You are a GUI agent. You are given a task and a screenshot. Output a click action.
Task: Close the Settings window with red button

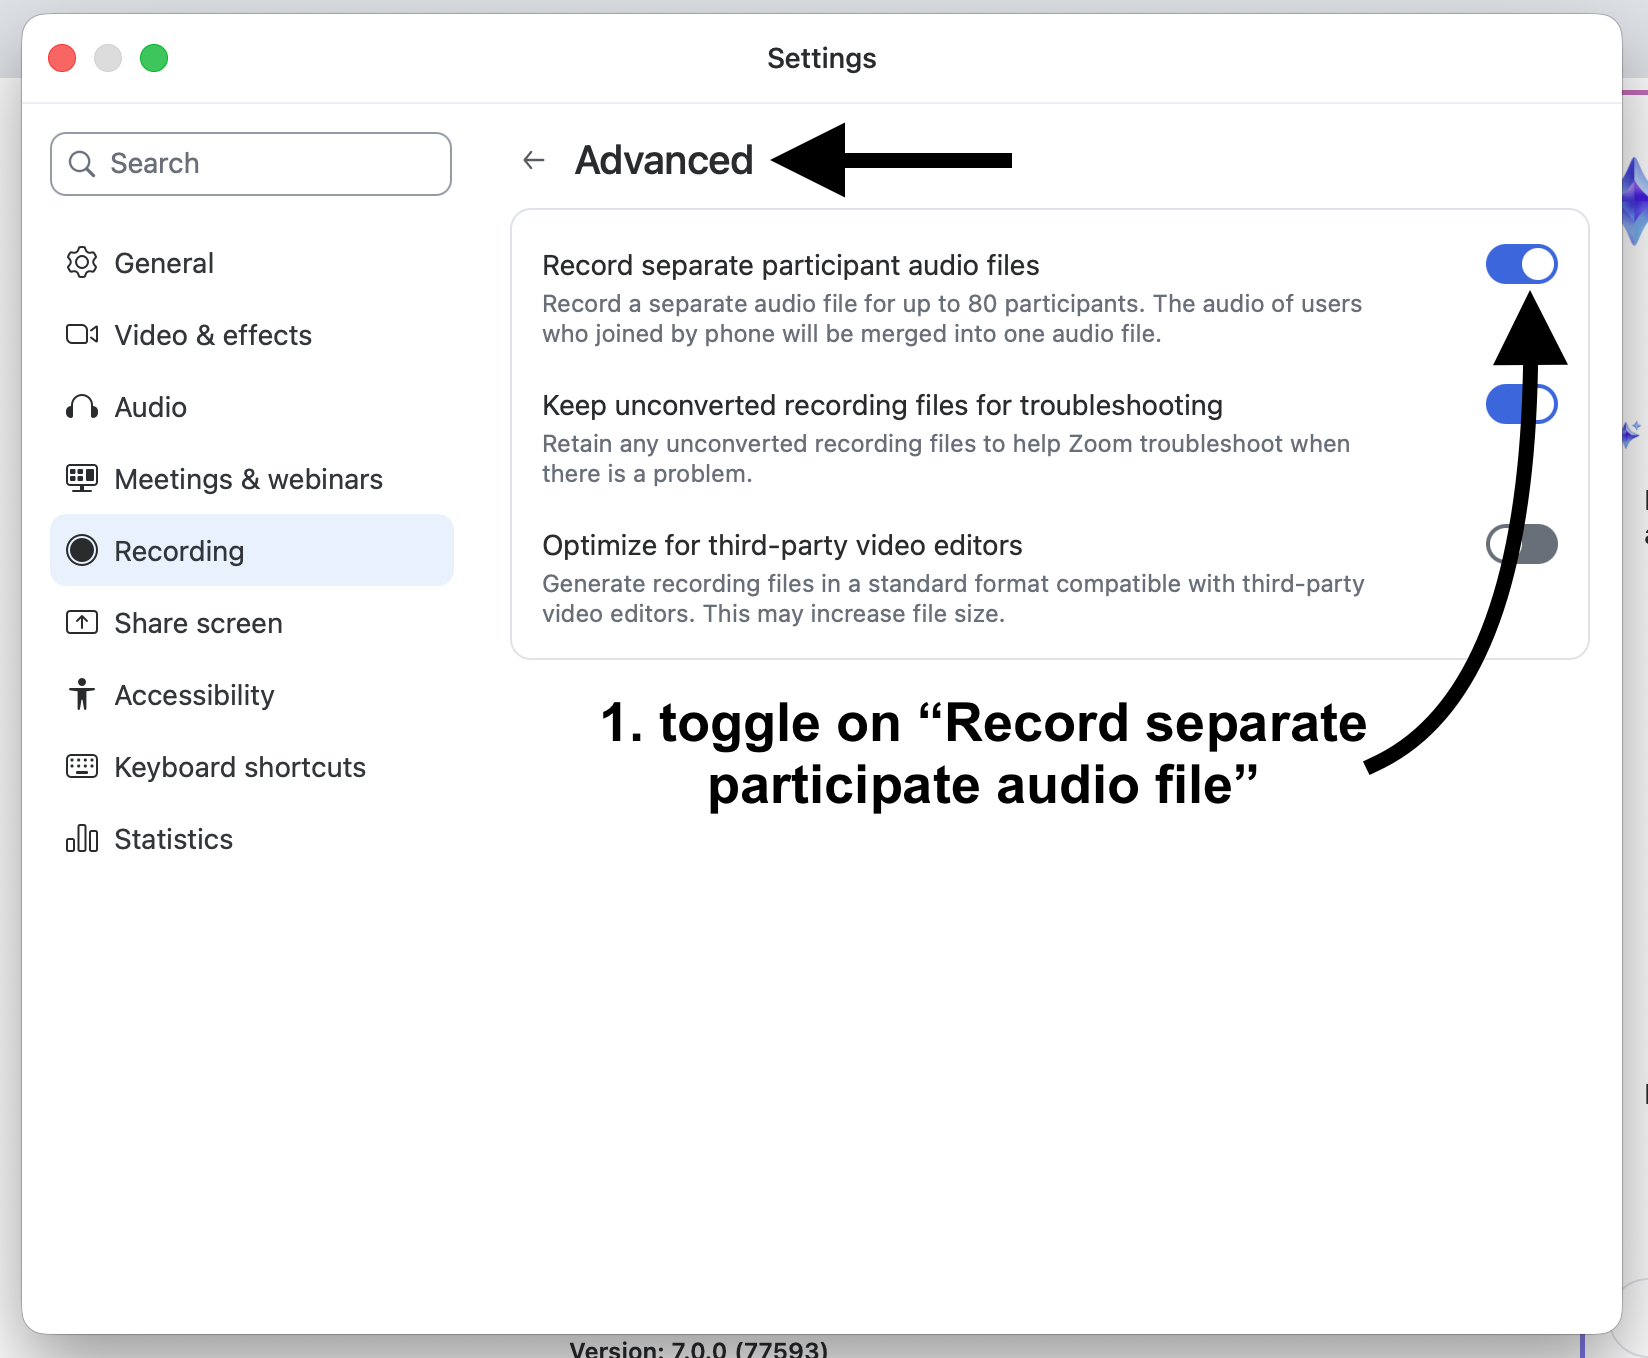pyautogui.click(x=62, y=58)
